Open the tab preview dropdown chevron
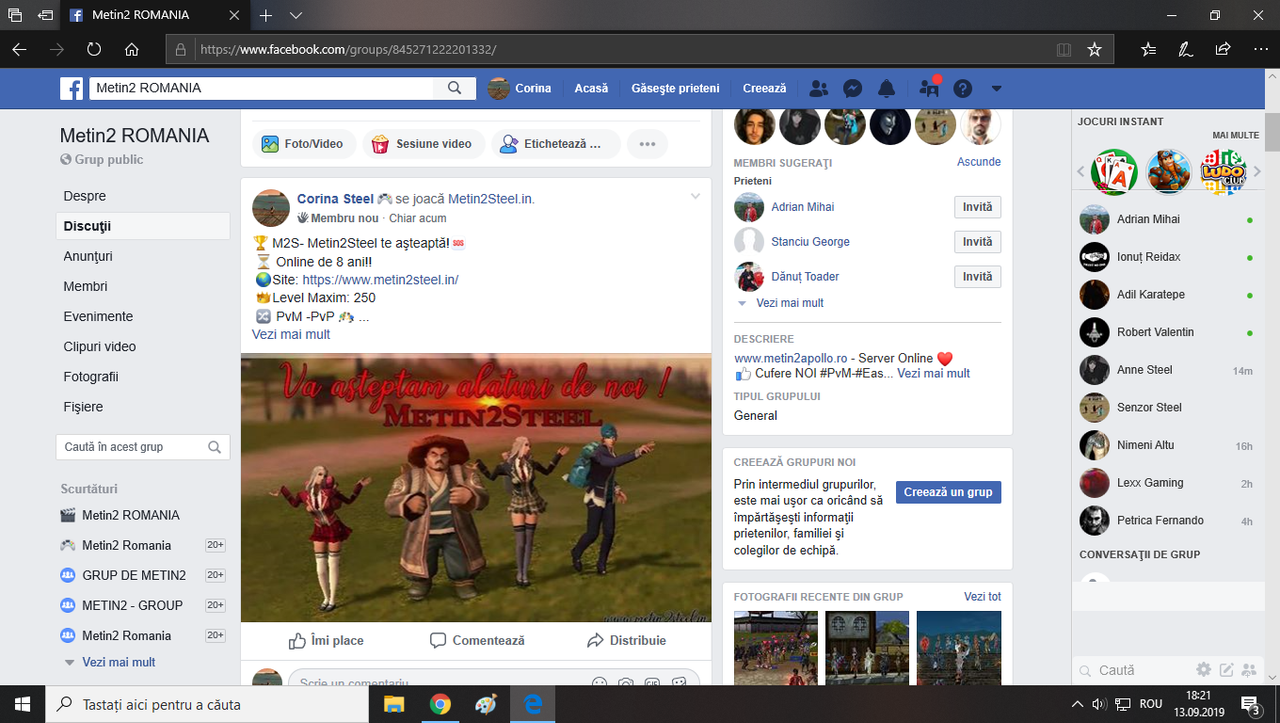 [296, 16]
